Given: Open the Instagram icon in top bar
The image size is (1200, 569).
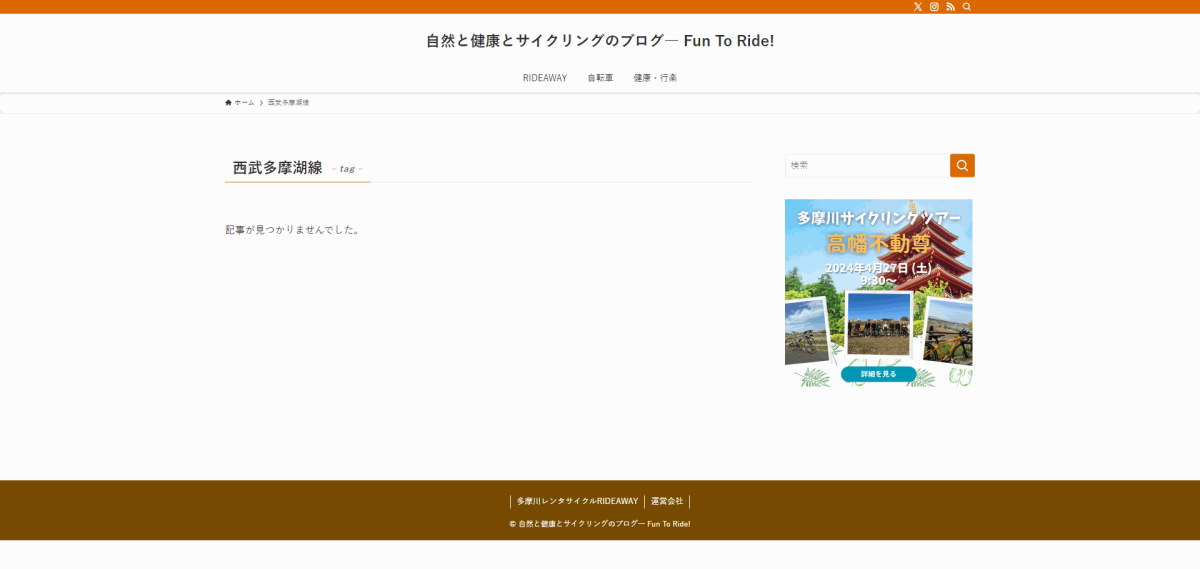Looking at the screenshot, I should coord(934,7).
